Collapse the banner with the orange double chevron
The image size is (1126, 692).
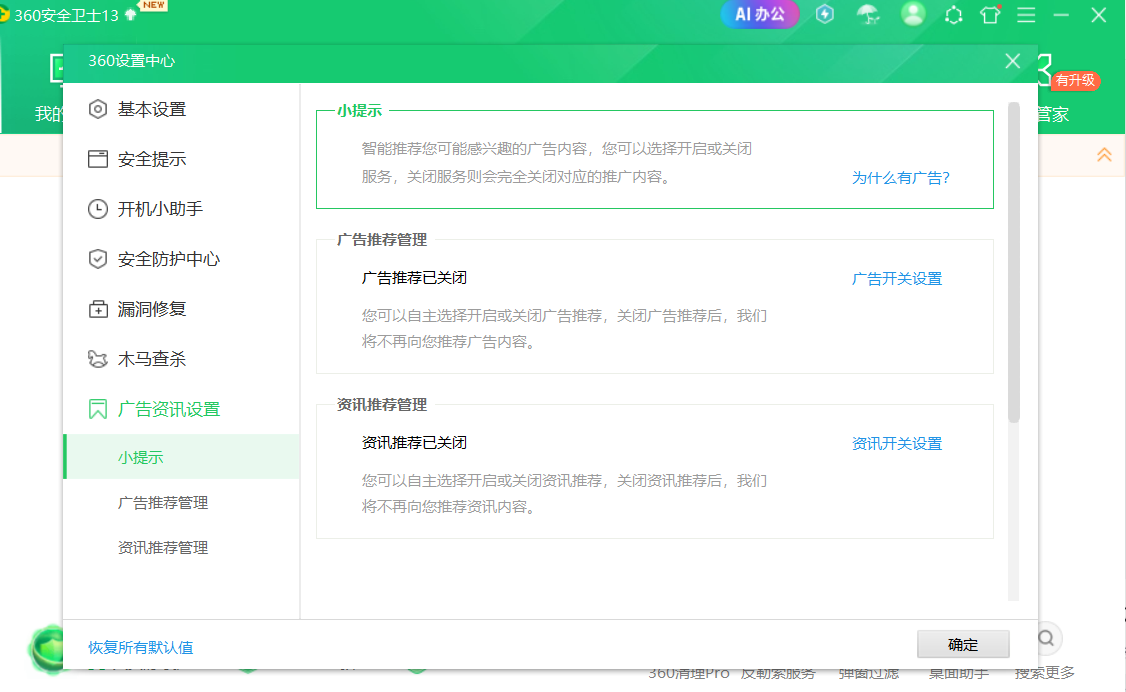click(x=1104, y=154)
